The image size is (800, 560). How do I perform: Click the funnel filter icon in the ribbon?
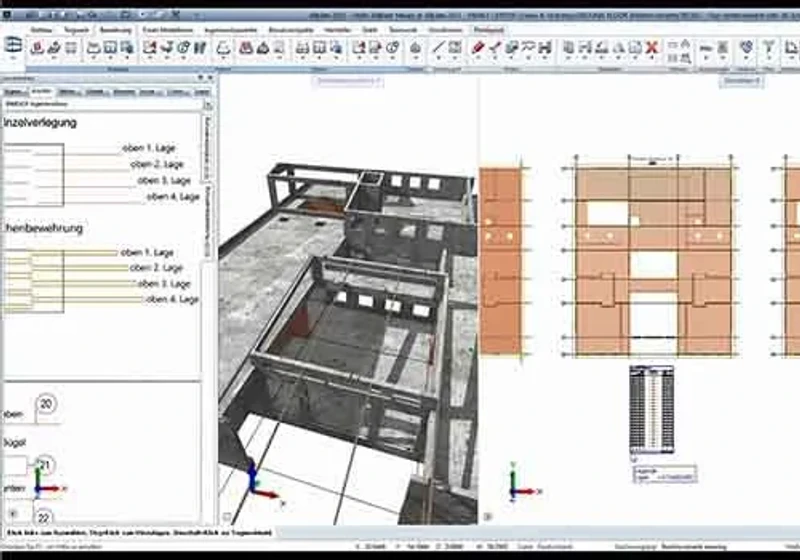pyautogui.click(x=768, y=47)
